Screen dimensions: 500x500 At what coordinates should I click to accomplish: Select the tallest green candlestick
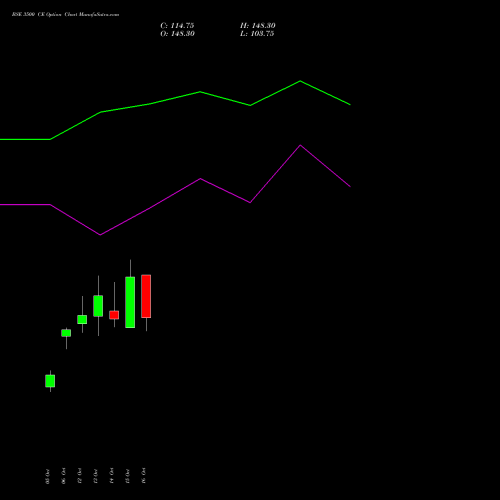click(130, 302)
